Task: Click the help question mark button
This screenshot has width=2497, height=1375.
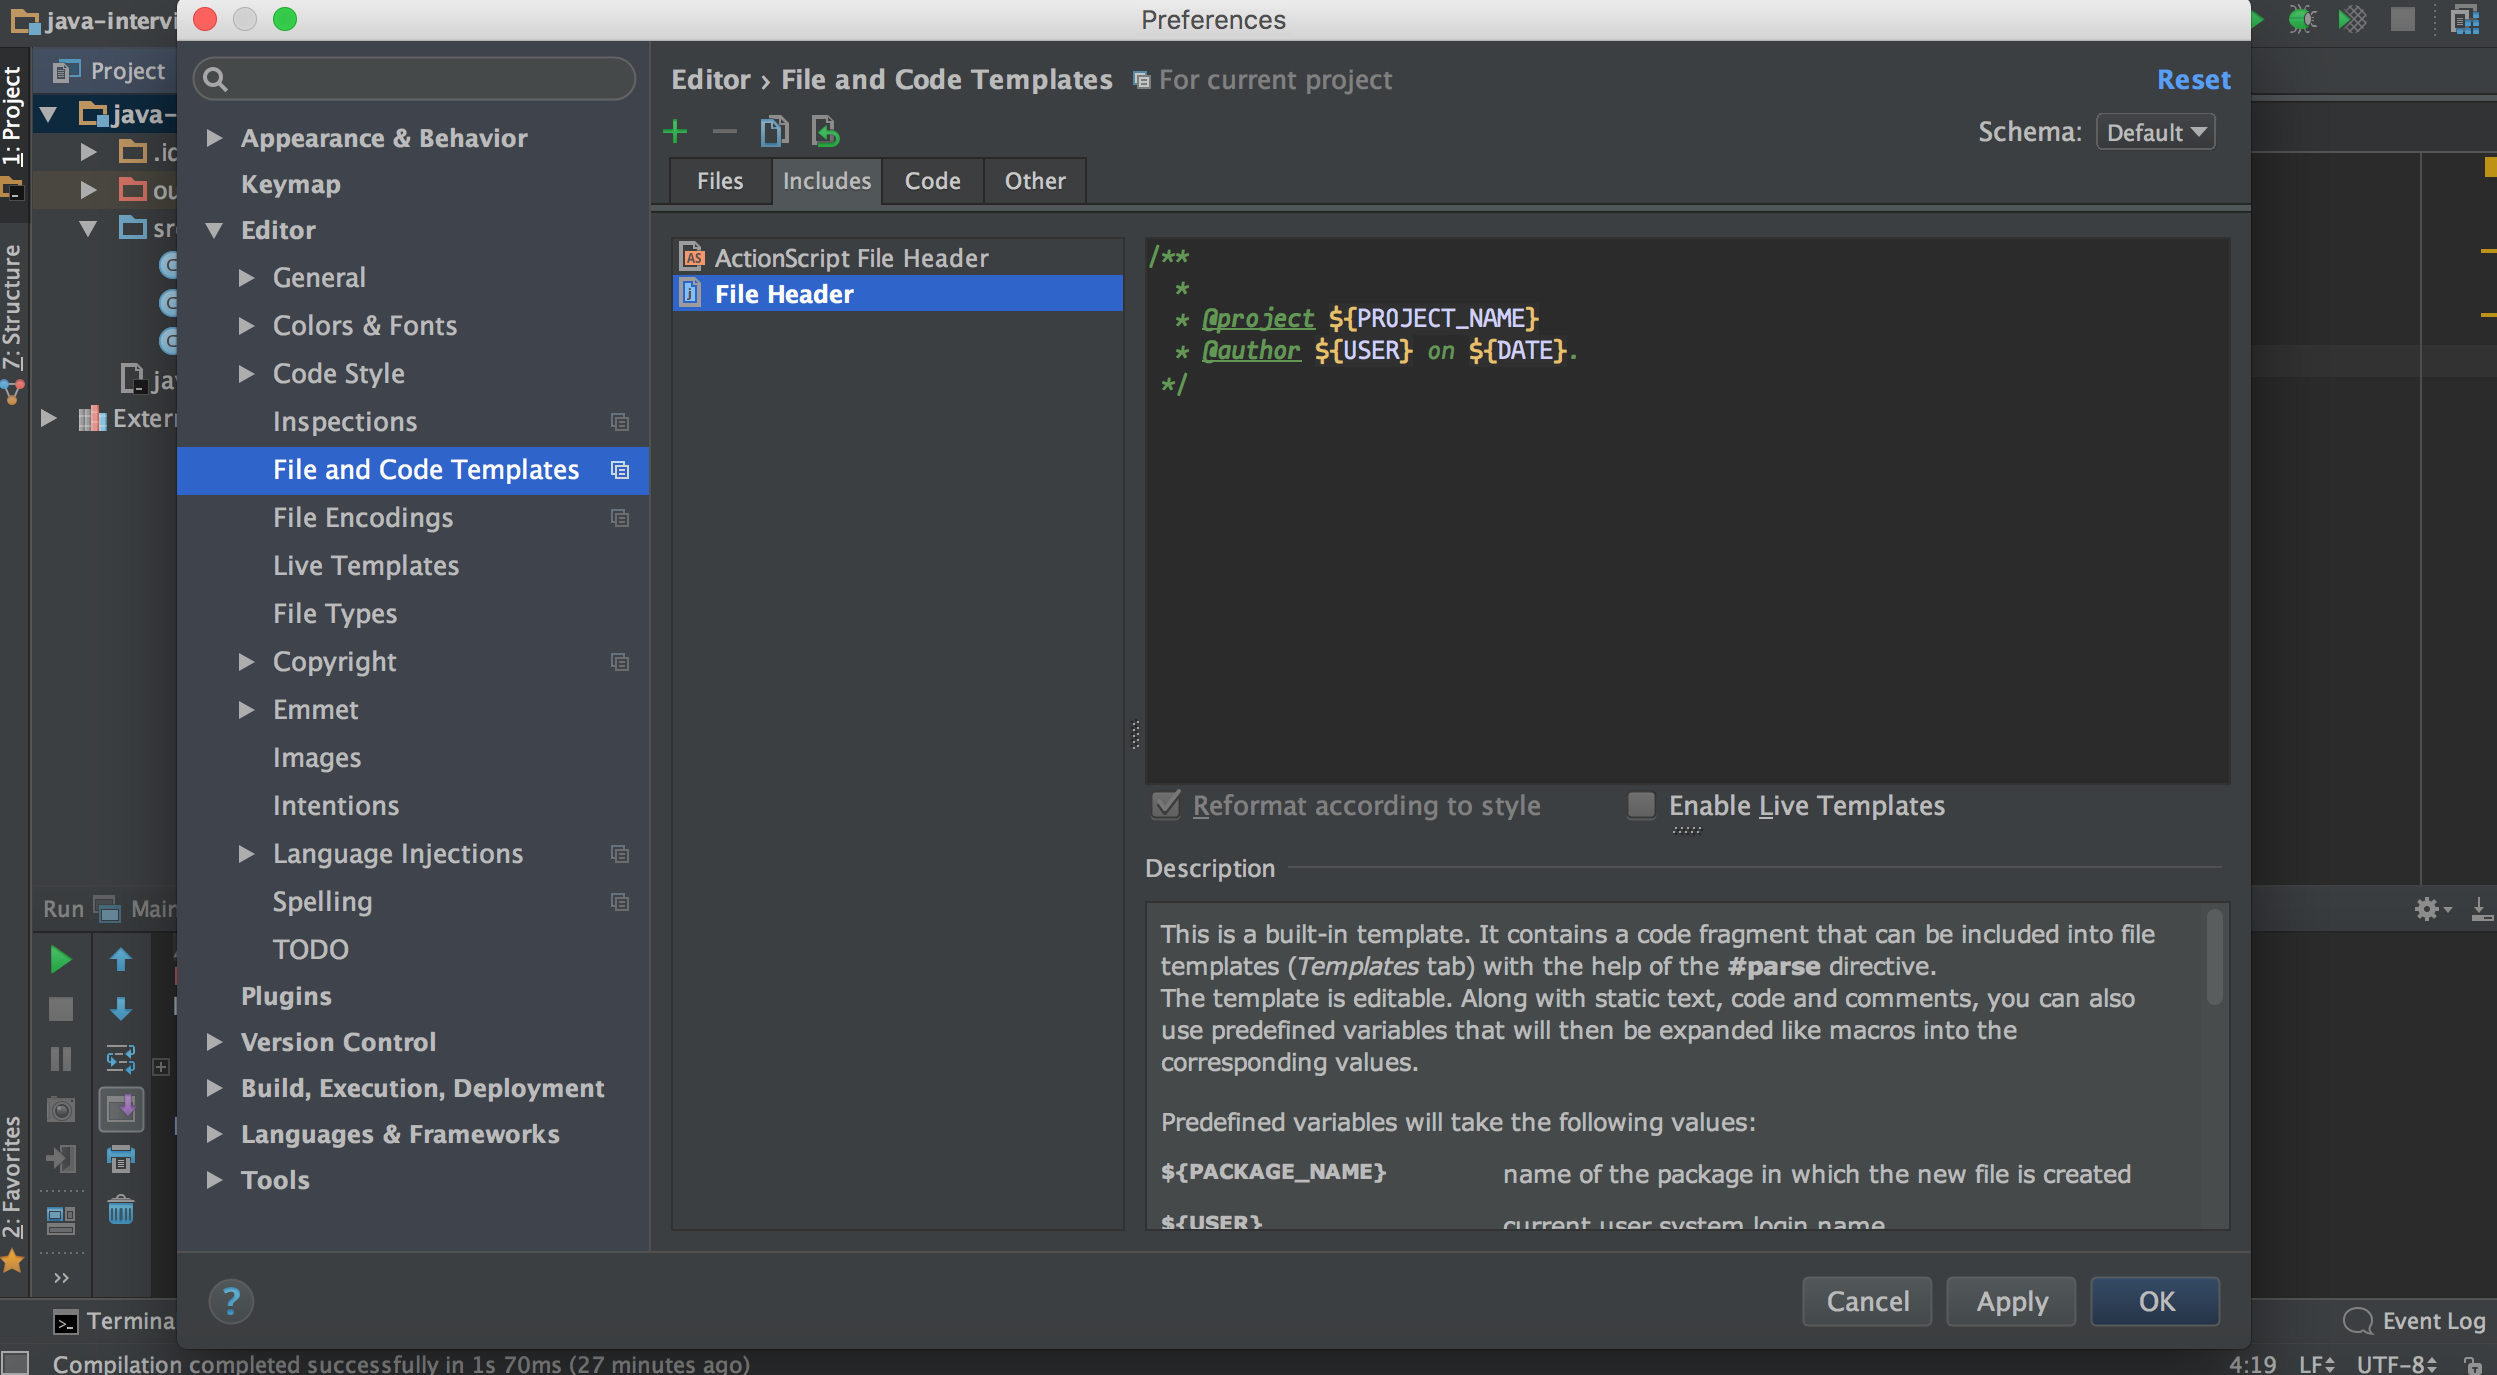Action: click(231, 1301)
